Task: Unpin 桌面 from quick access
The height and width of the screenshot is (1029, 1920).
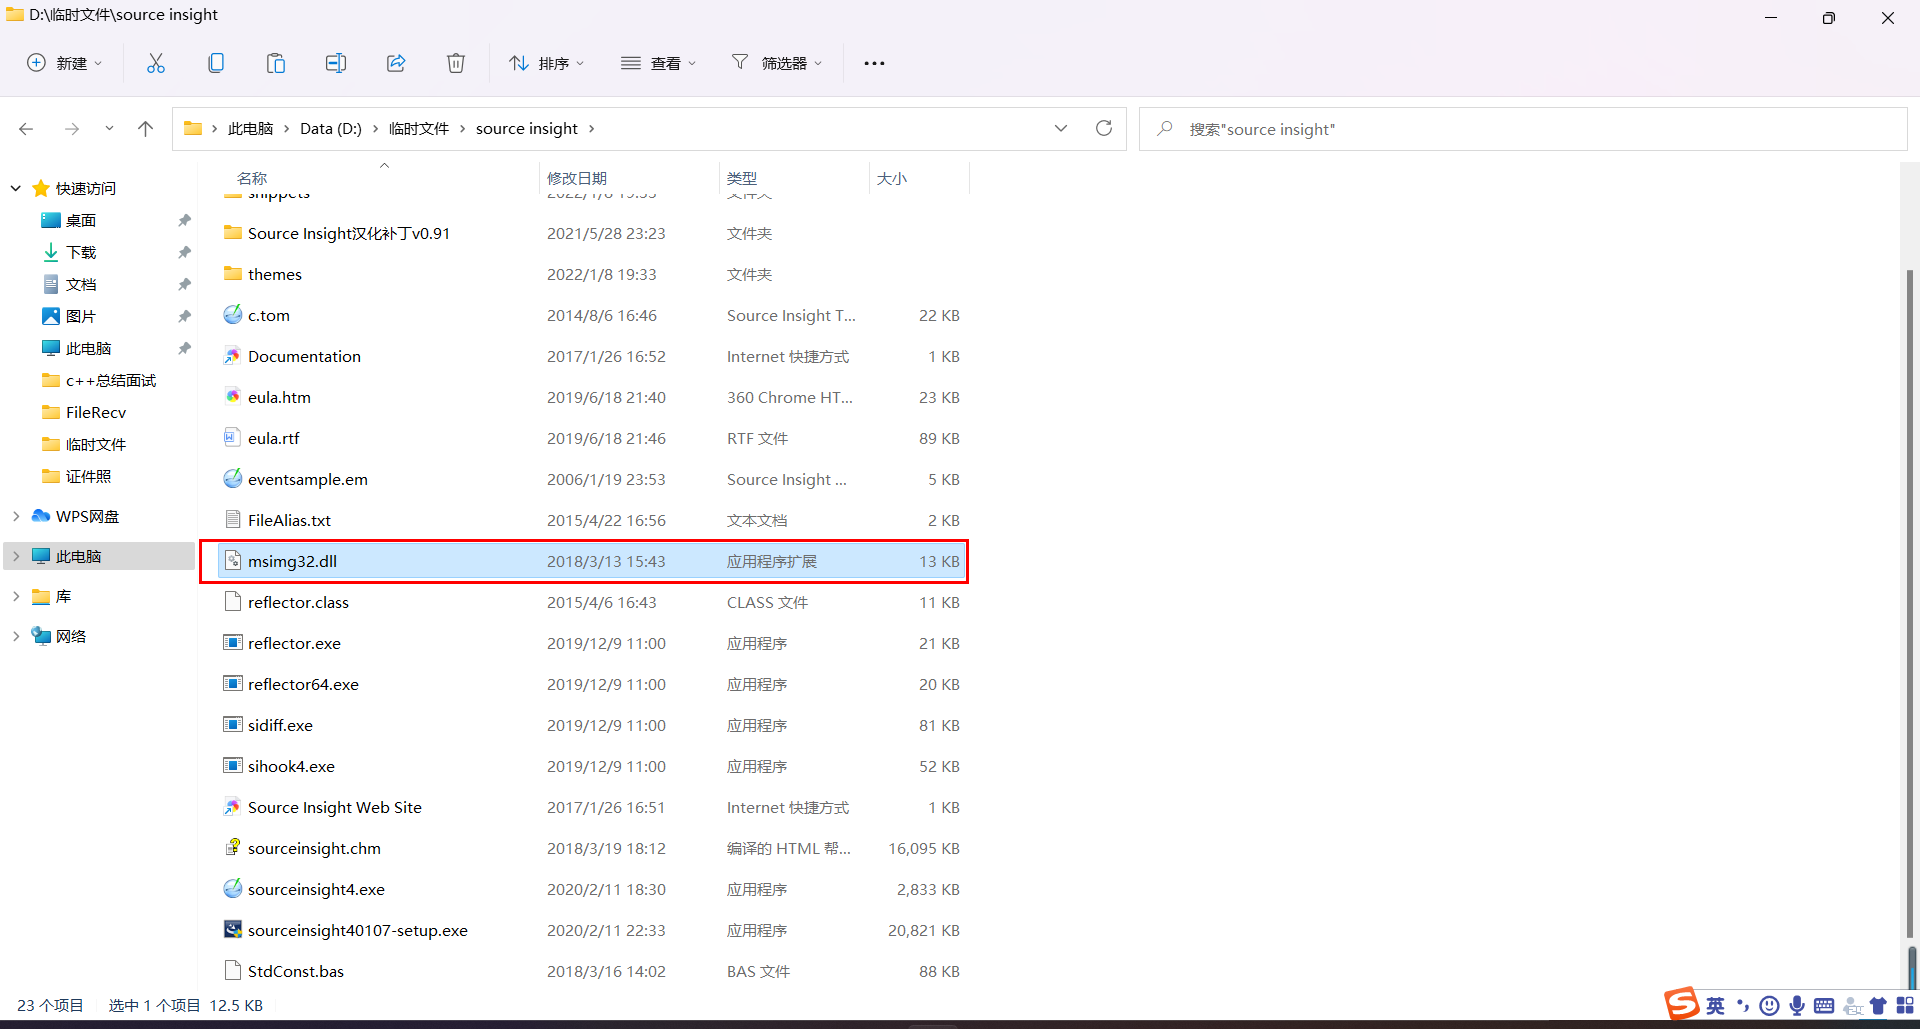Action: pos(184,220)
